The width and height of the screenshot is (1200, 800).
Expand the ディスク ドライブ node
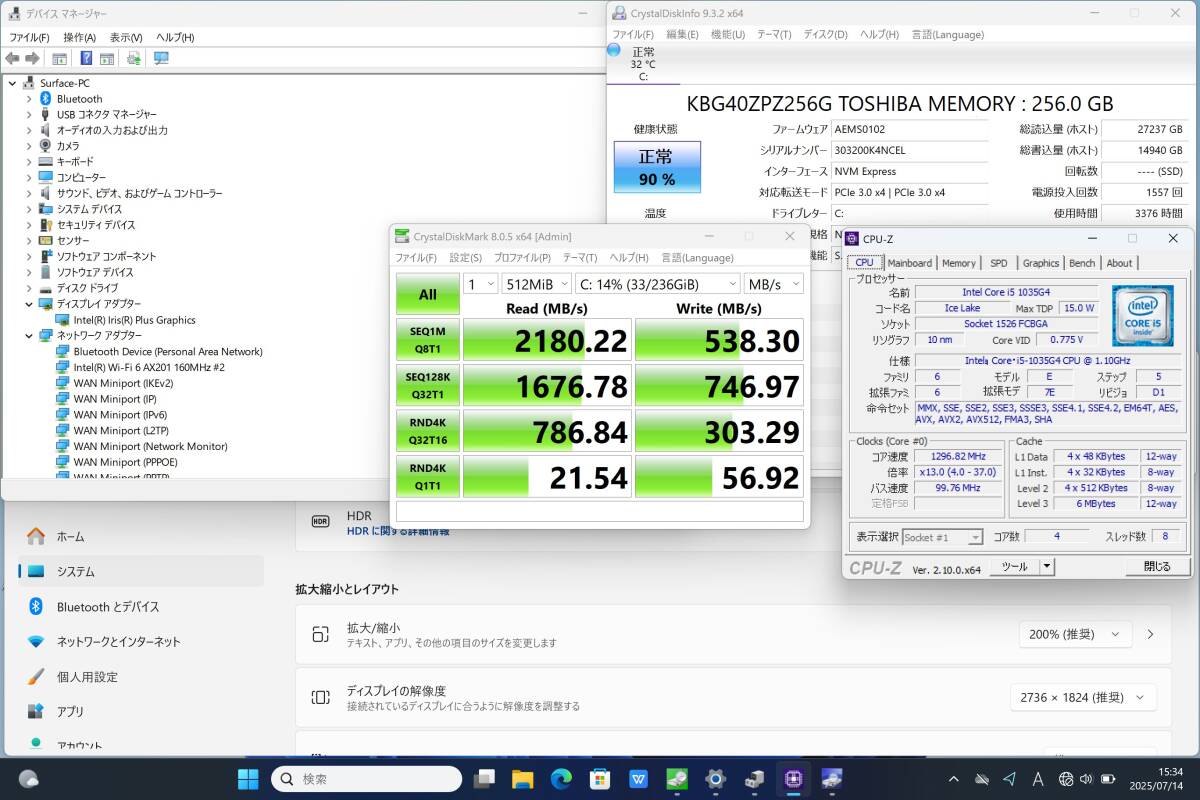29,288
